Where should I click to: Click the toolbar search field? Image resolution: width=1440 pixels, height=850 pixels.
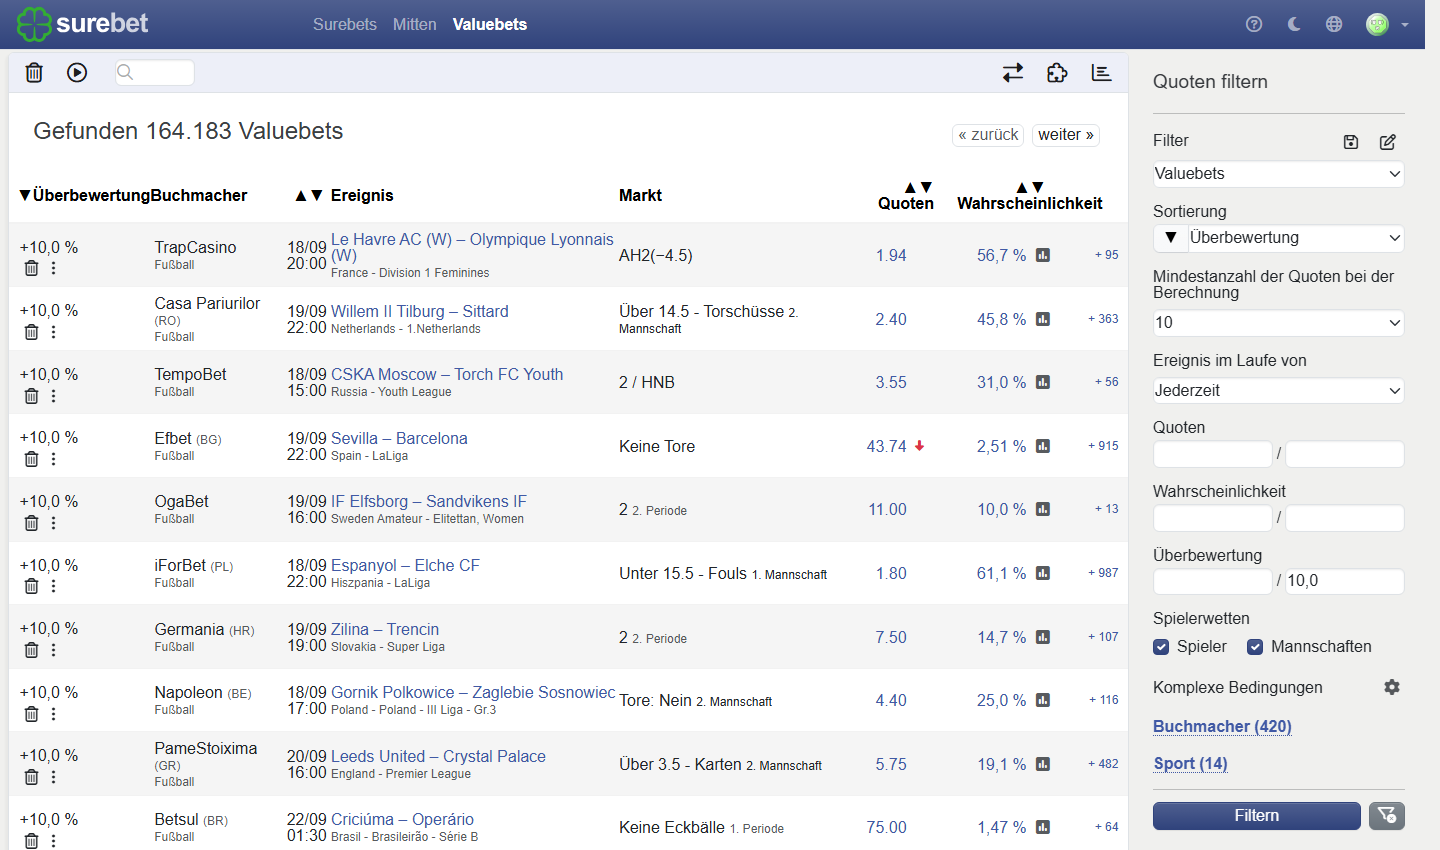click(x=155, y=72)
